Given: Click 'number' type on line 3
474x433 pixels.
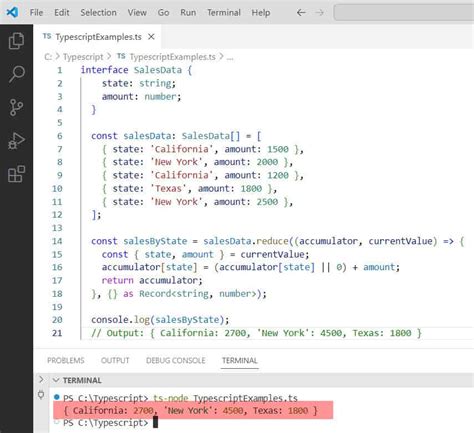Looking at the screenshot, I should pyautogui.click(x=160, y=97).
